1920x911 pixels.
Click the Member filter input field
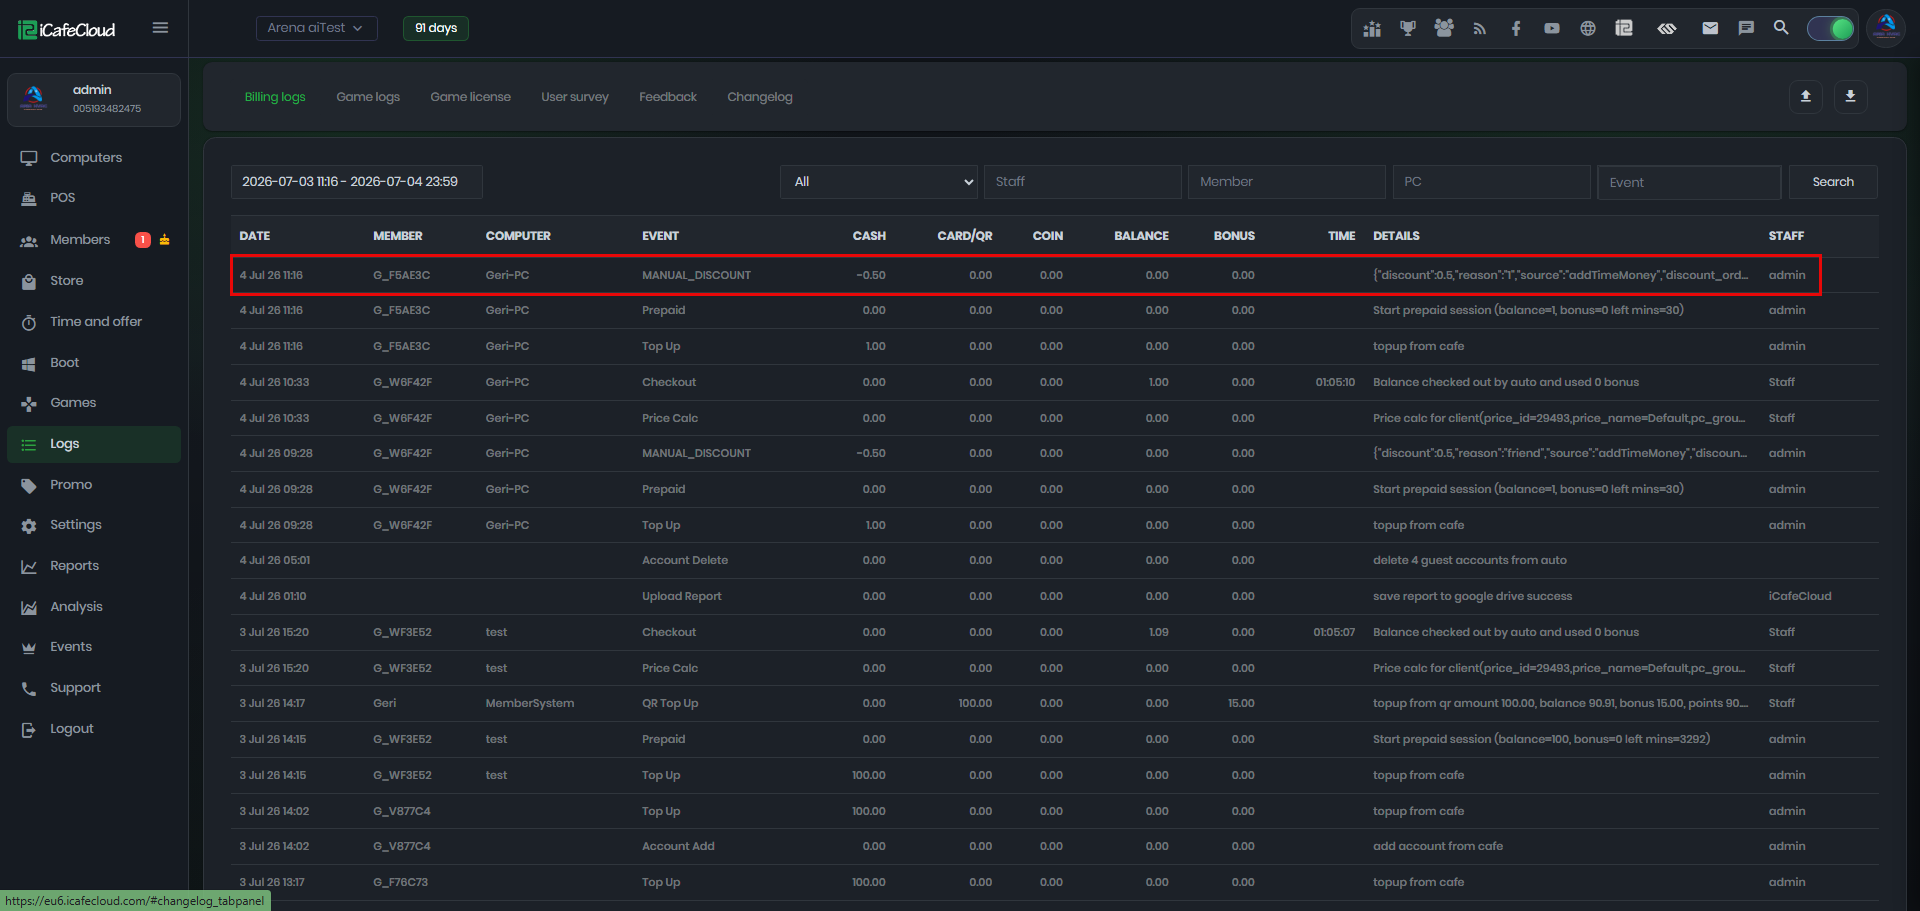click(1286, 182)
